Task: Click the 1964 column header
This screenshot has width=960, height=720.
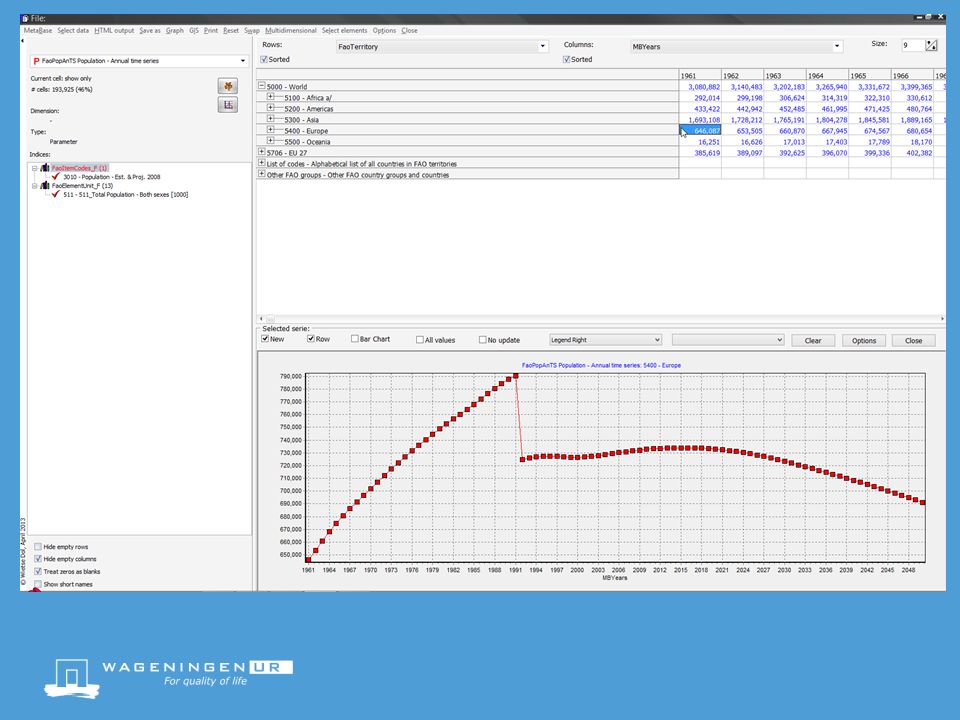Action: point(827,75)
